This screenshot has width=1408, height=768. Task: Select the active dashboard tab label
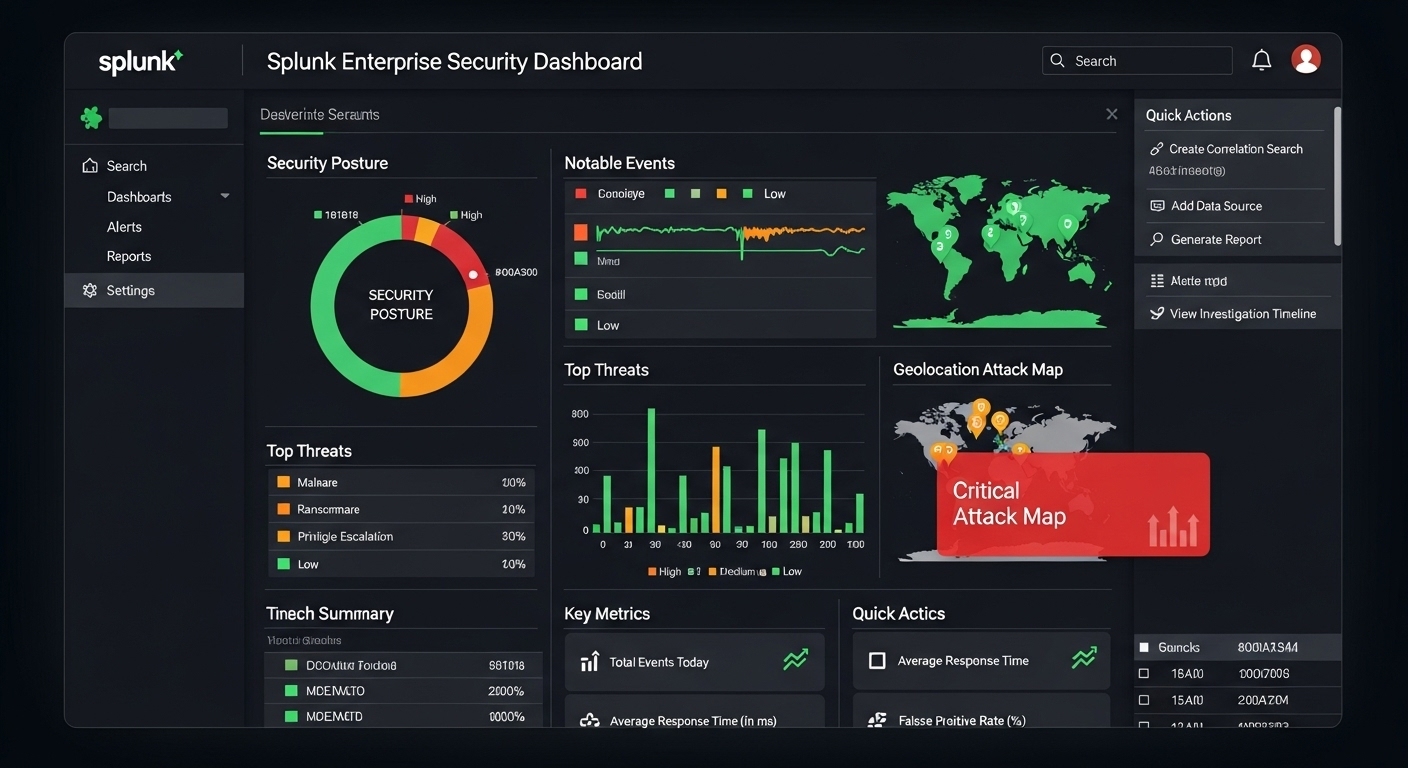tap(319, 115)
